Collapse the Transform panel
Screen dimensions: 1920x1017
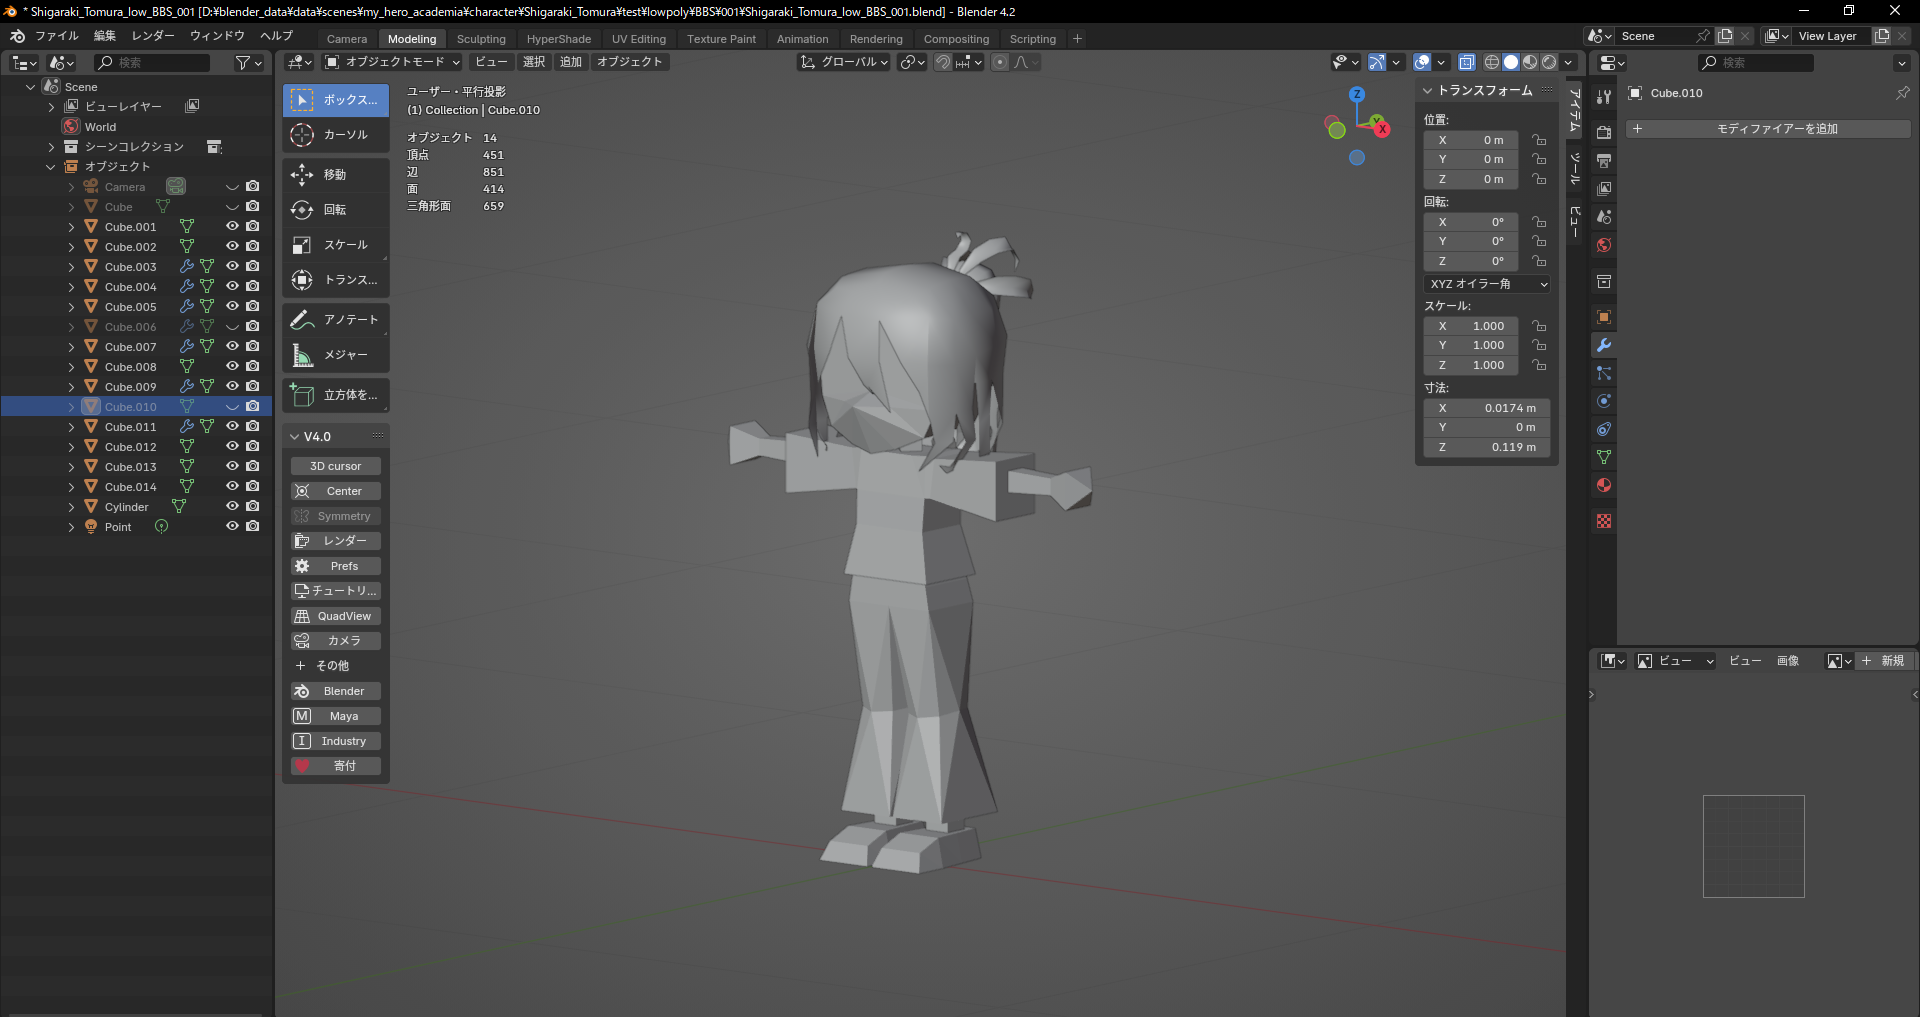pyautogui.click(x=1428, y=90)
